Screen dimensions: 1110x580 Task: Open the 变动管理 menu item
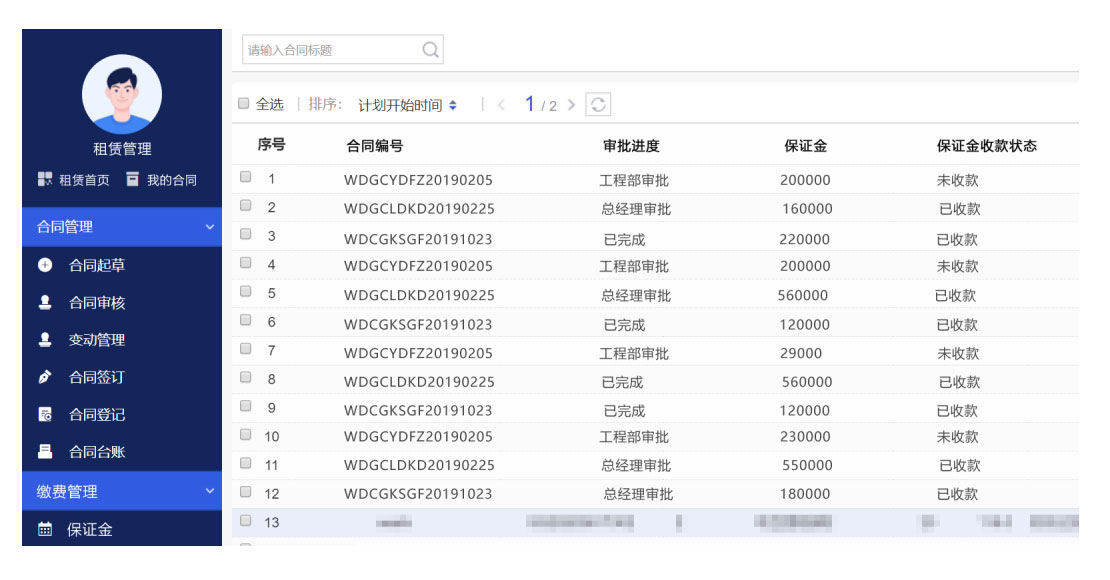96,340
